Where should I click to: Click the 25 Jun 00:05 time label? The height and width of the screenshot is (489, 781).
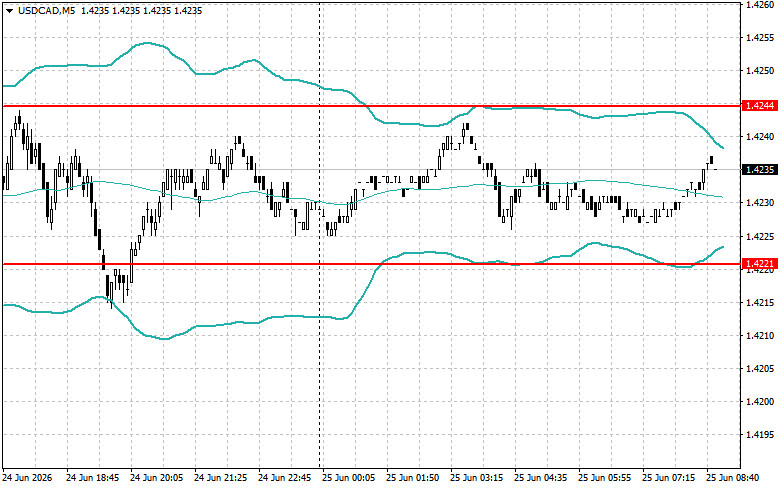tap(349, 478)
